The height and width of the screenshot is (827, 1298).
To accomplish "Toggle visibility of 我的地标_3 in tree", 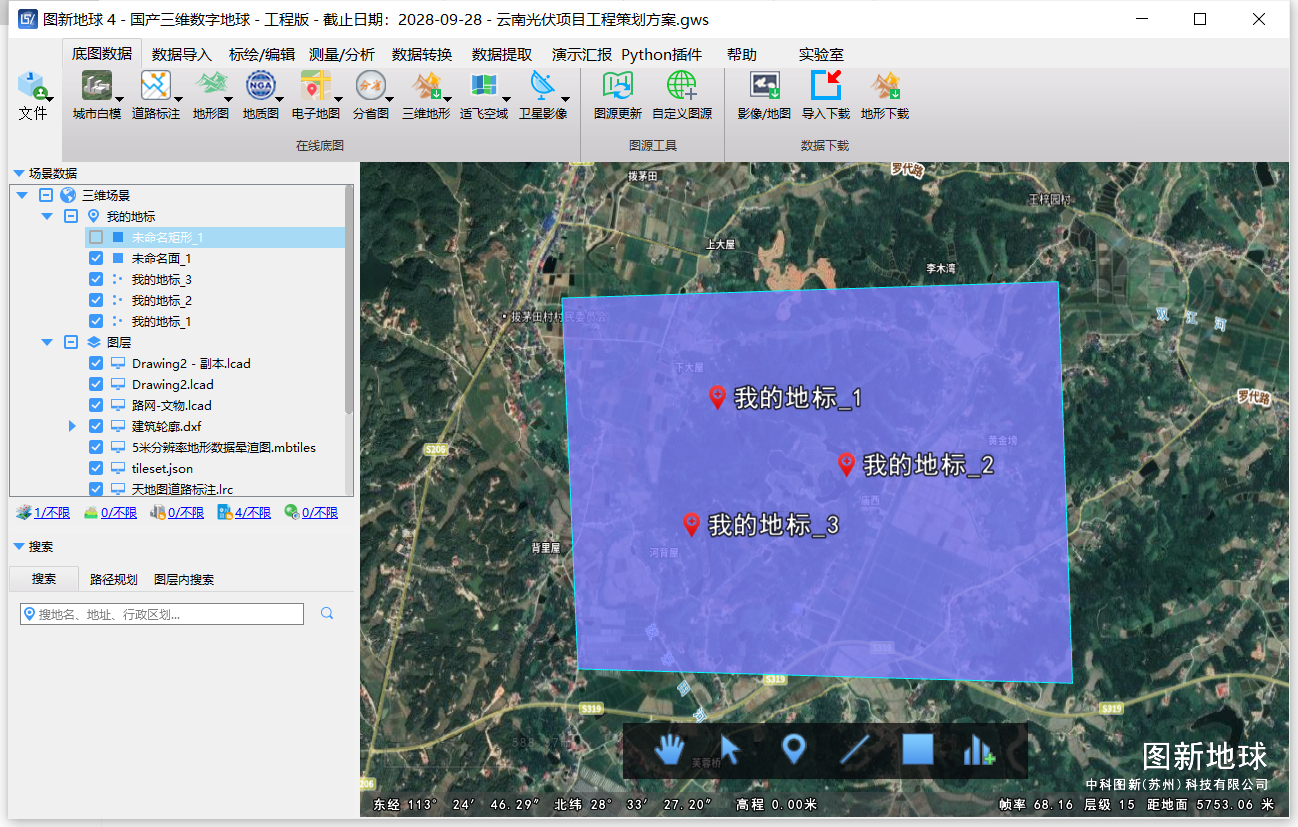I will pos(96,279).
